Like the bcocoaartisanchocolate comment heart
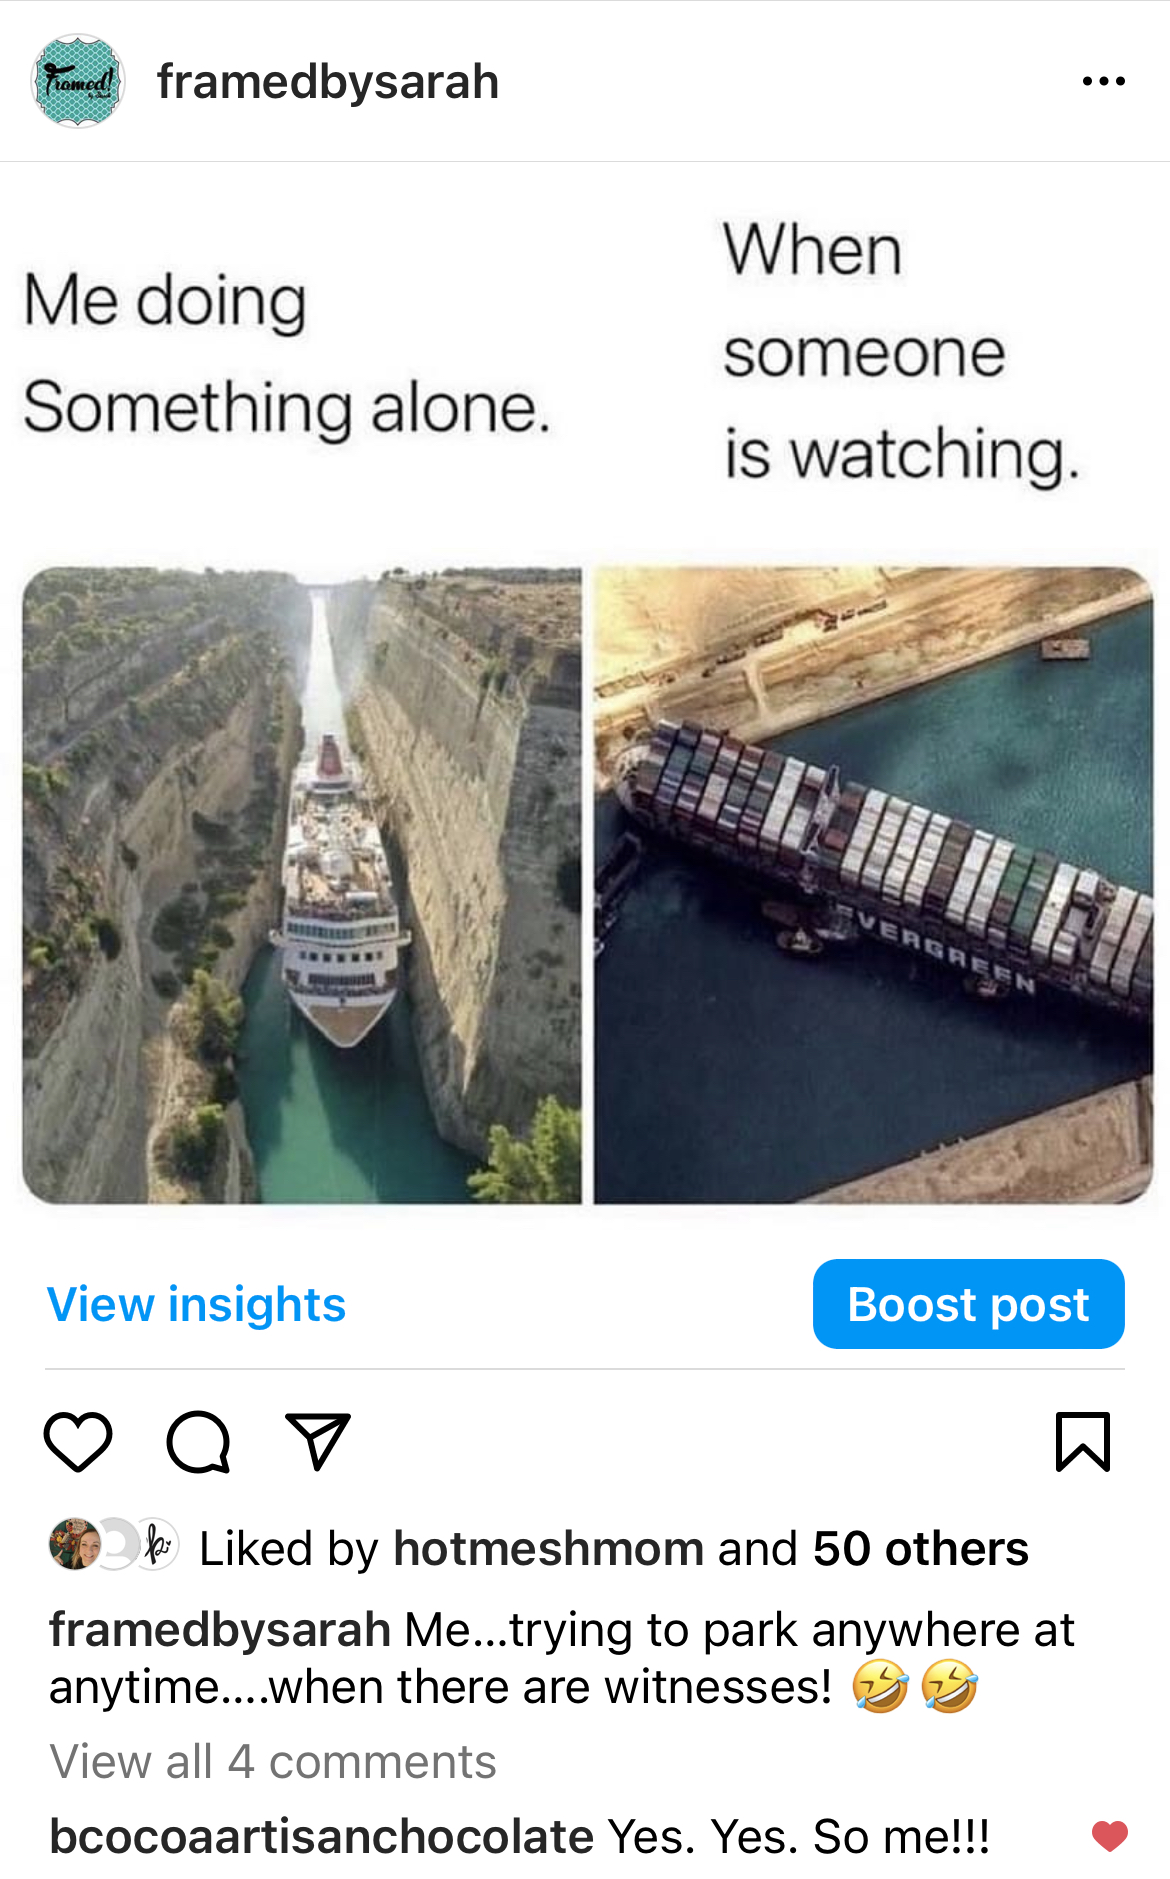The width and height of the screenshot is (1170, 1879). tap(1109, 1836)
